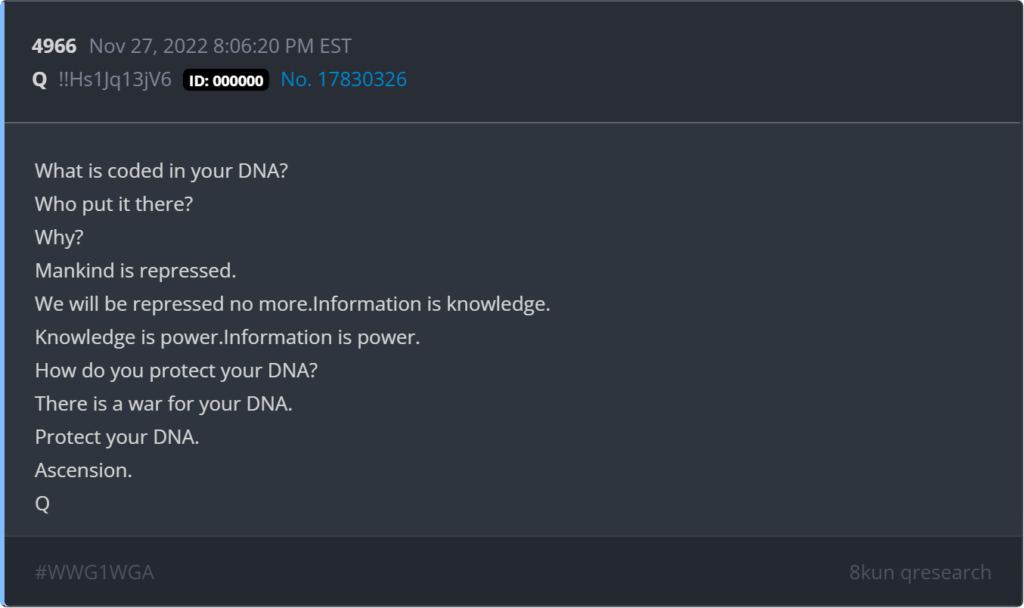Click "There is a war for your DNA."
The image size is (1024, 608).
point(163,404)
